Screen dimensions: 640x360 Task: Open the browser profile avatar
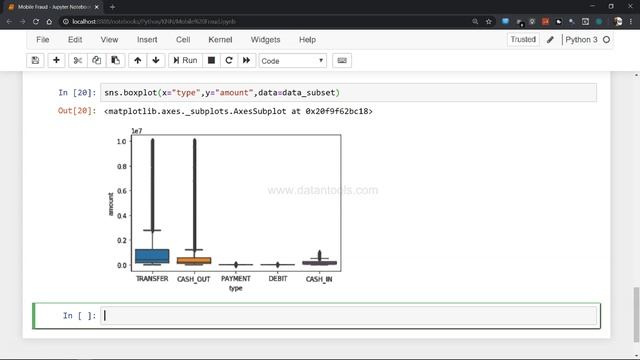pyautogui.click(x=618, y=22)
